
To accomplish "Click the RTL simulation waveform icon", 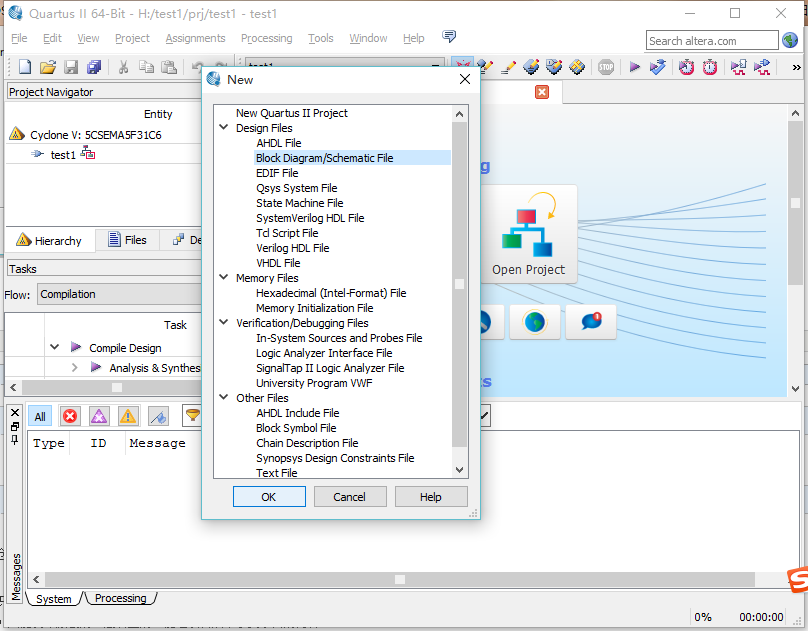I will tap(738, 67).
